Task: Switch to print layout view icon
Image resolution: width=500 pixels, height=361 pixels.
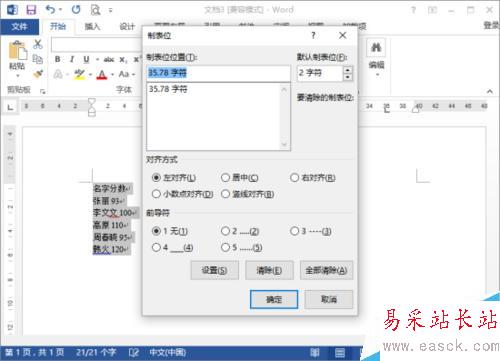Action: [340, 352]
